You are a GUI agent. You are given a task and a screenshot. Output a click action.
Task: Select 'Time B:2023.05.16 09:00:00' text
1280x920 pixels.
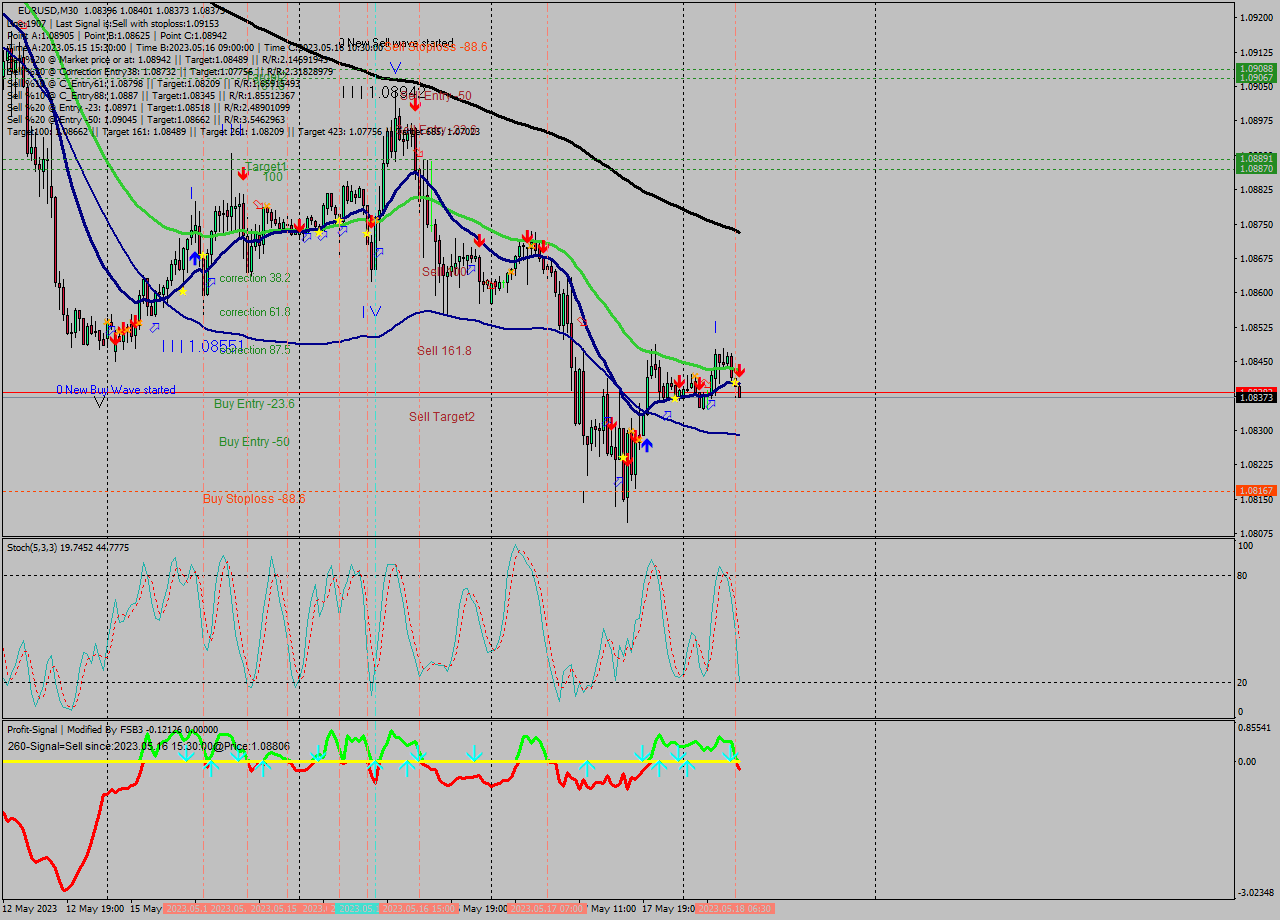tap(195, 47)
